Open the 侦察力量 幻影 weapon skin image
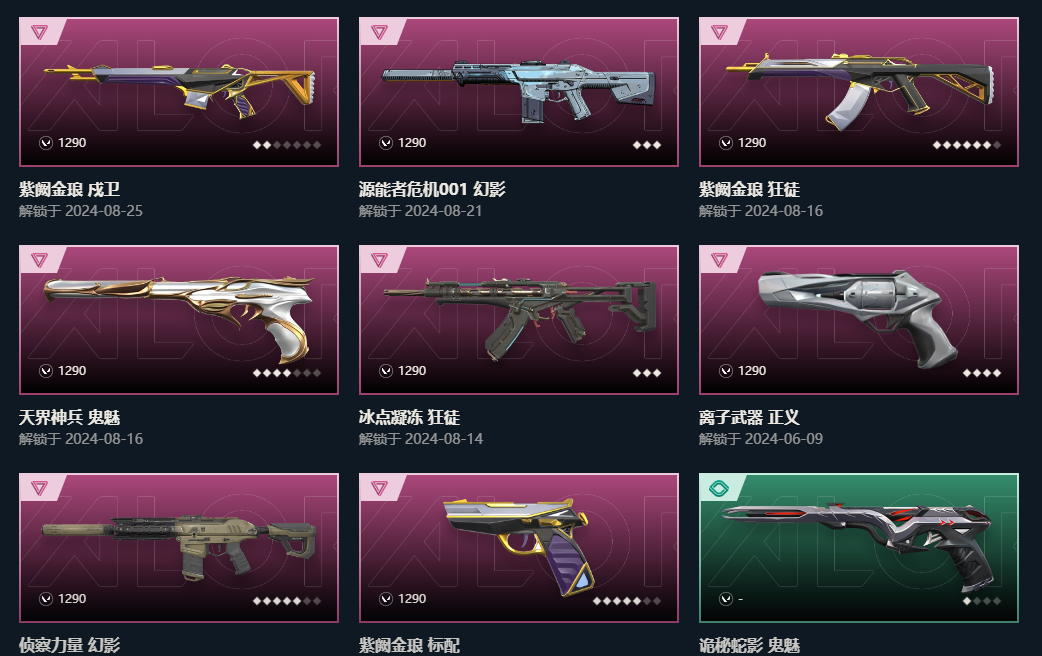Image resolution: width=1042 pixels, height=656 pixels. click(179, 548)
